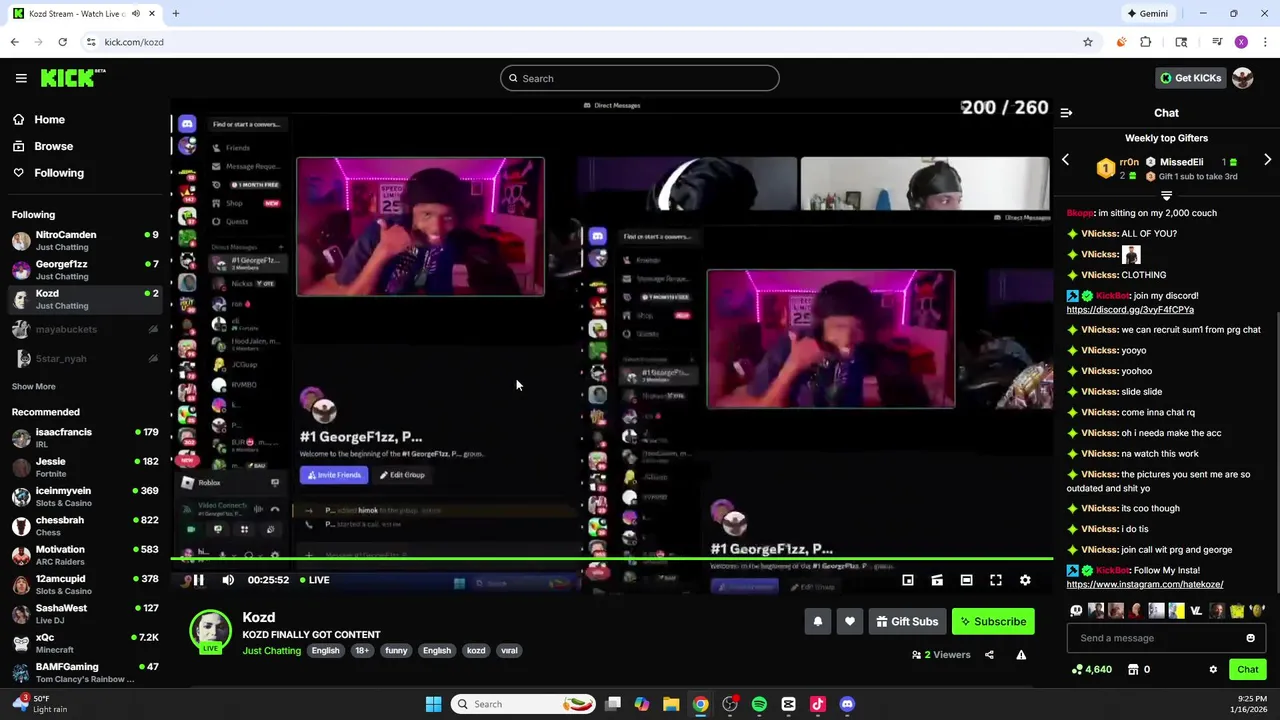This screenshot has height=720, width=1280.
Task: Open the discord.gg invite link
Action: [1130, 310]
